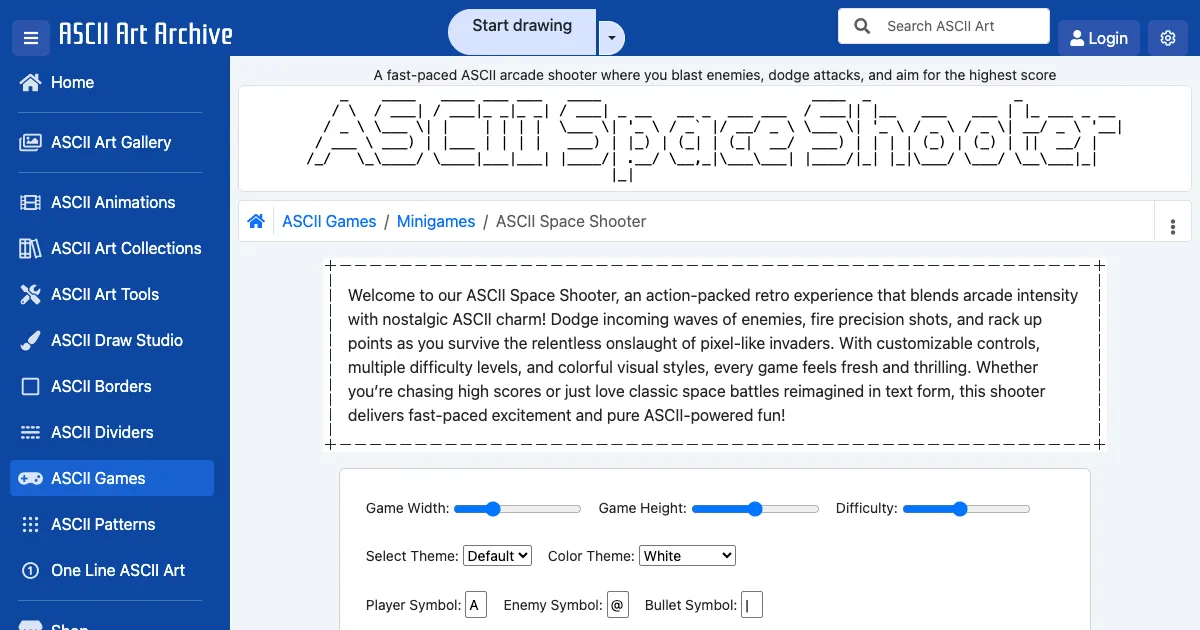Open ASCII Art Tools in sidebar

[x=105, y=294]
